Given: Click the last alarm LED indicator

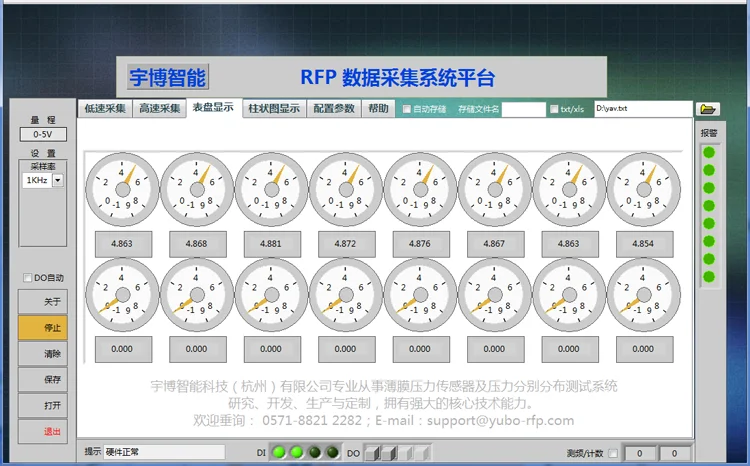Looking at the screenshot, I should coord(709,277).
